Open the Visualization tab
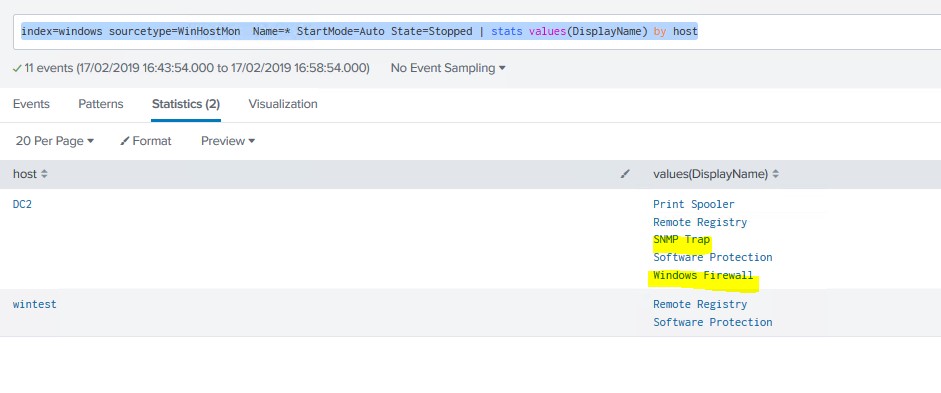Viewport: 941px width, 393px height. [283, 104]
